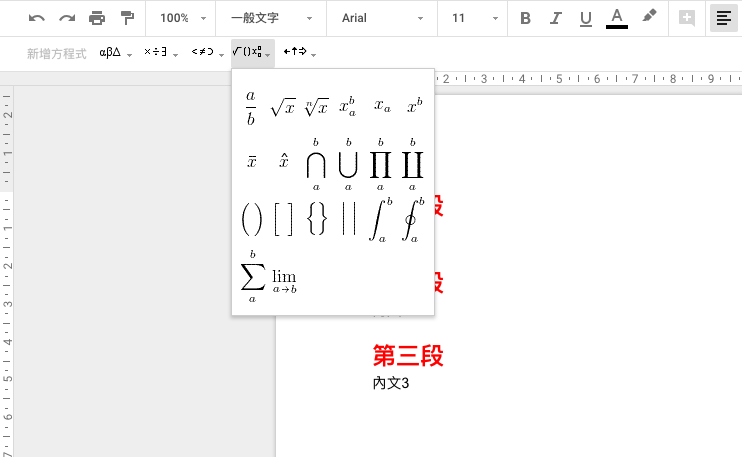Screen dimensions: 742x457
Task: Open the arrows symbols menu
Action: click(300, 52)
